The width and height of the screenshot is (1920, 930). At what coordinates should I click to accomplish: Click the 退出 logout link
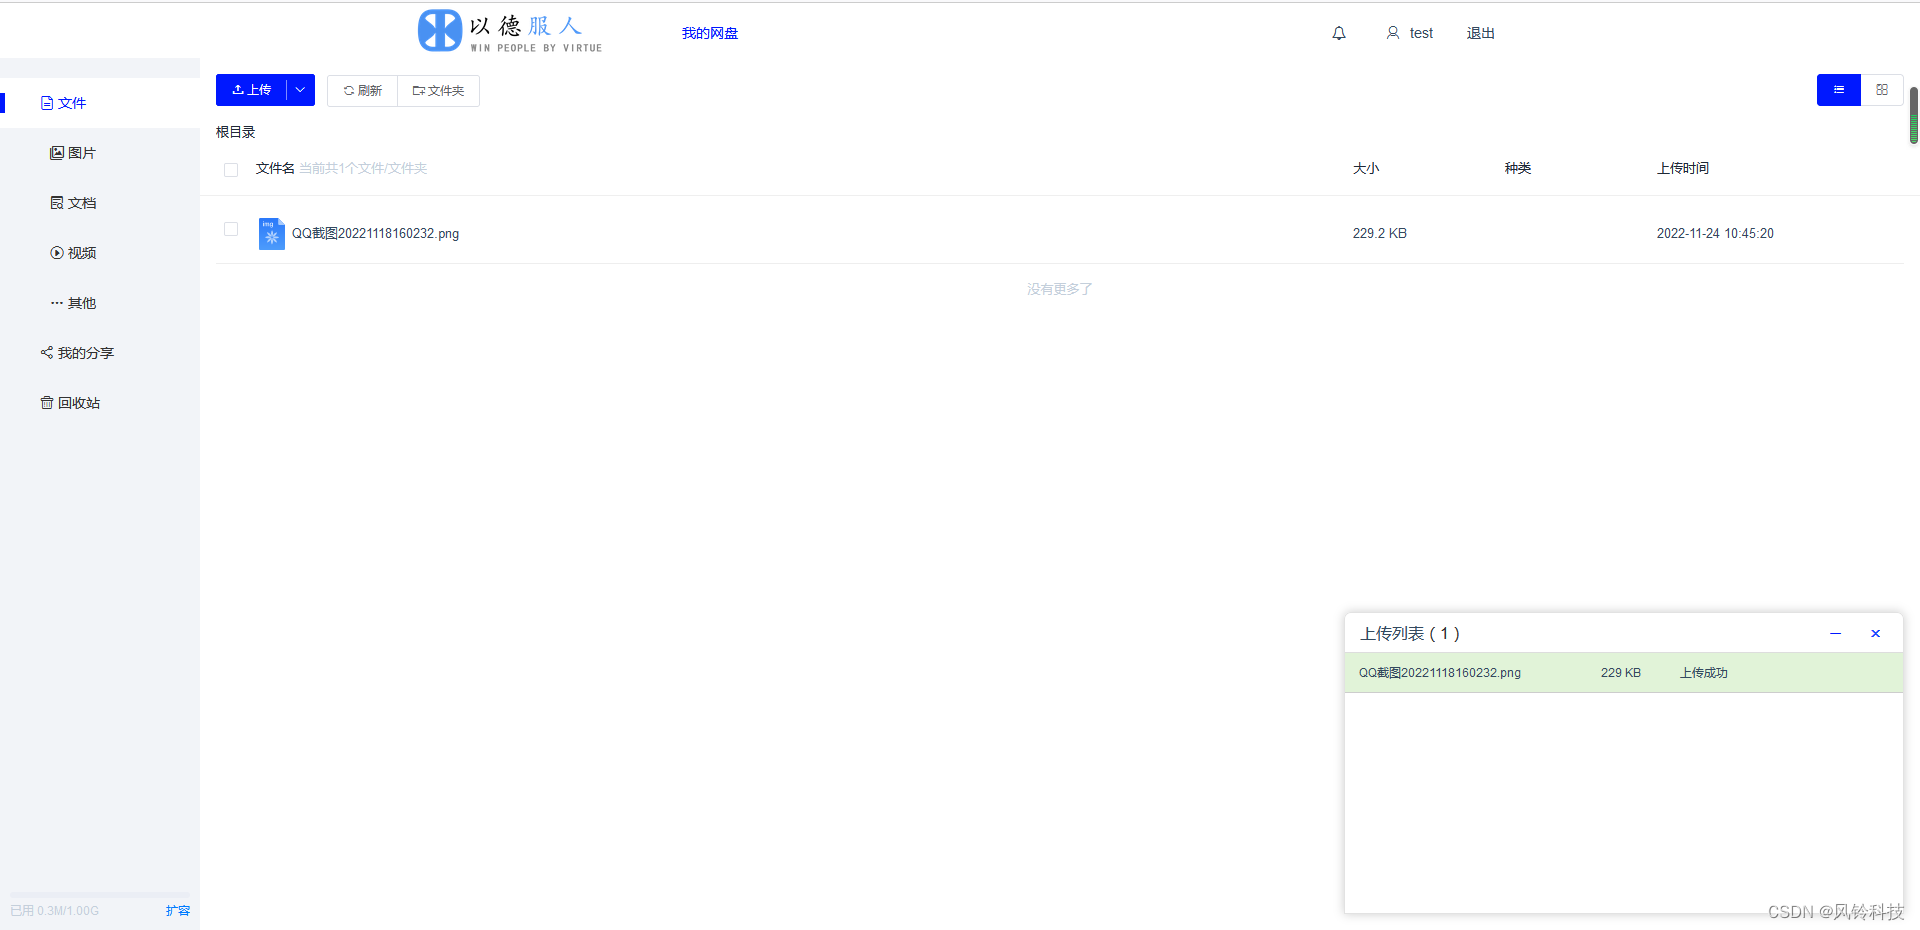[x=1481, y=33]
